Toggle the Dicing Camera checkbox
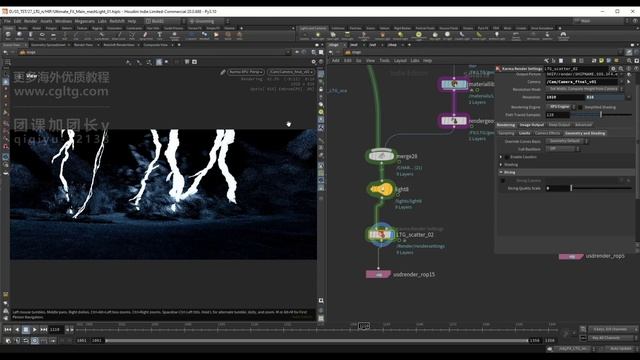 tap(503, 180)
